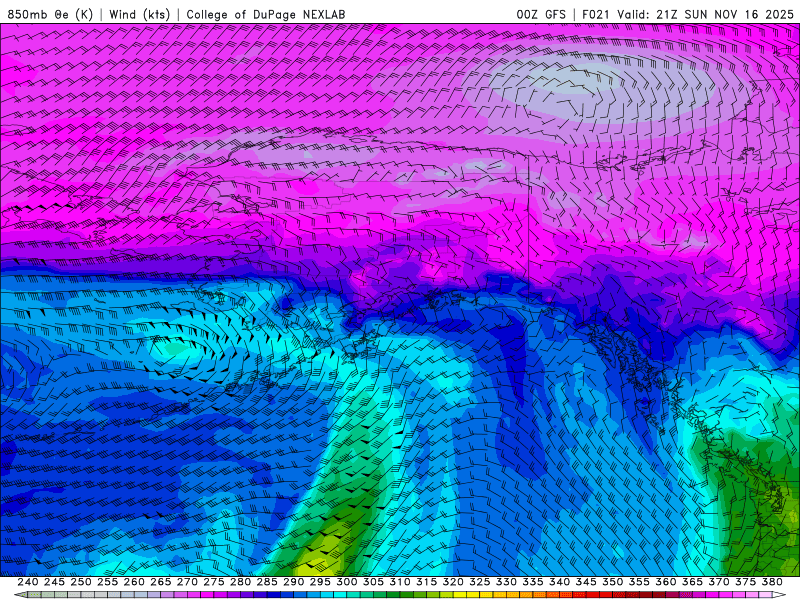Select the 280 value on the color scale
Image resolution: width=800 pixels, height=600 pixels.
pyautogui.click(x=240, y=582)
